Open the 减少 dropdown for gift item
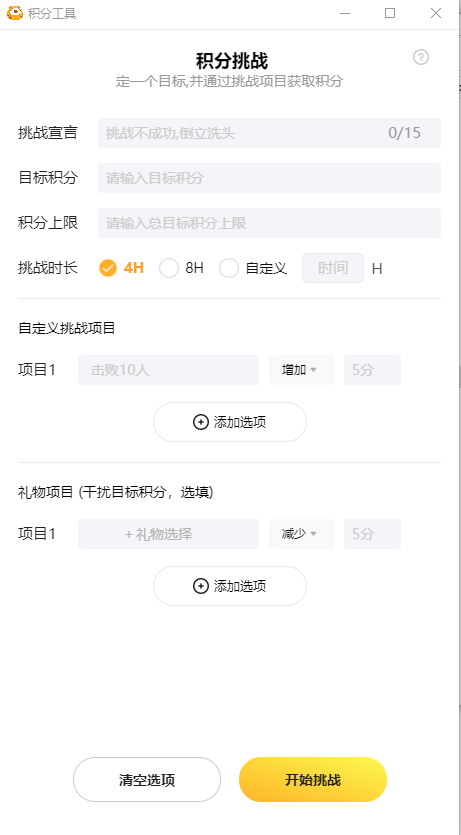Image resolution: width=461 pixels, height=835 pixels. pos(301,534)
